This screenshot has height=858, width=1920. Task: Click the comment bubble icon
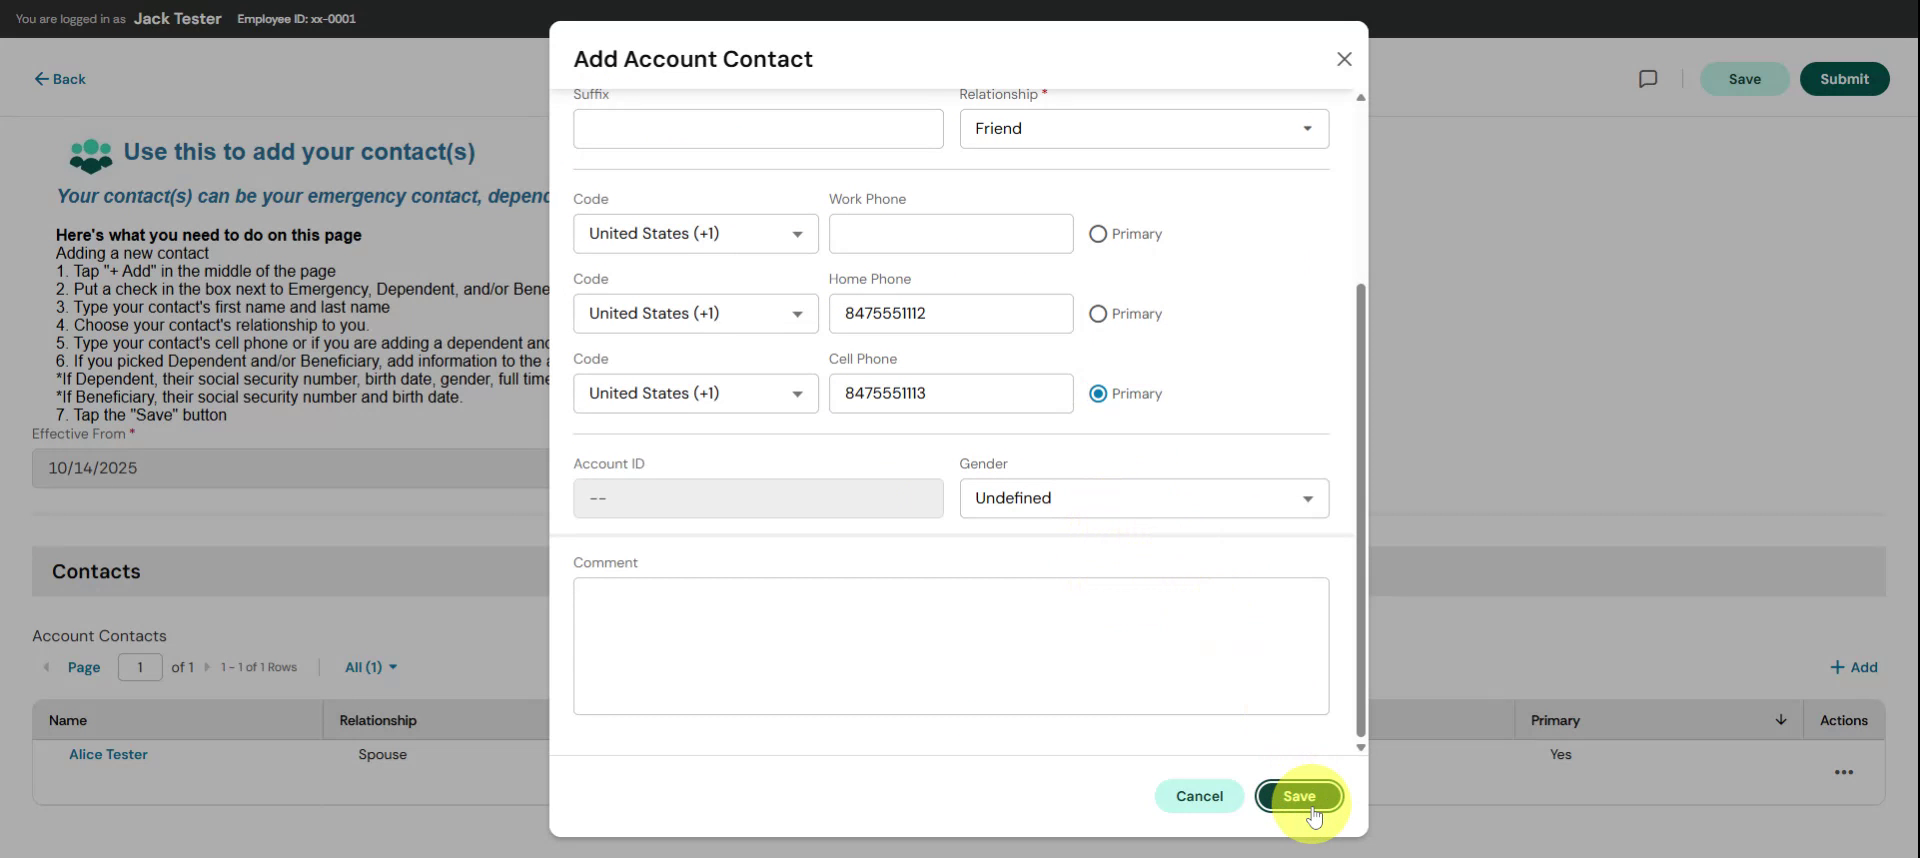[1648, 79]
